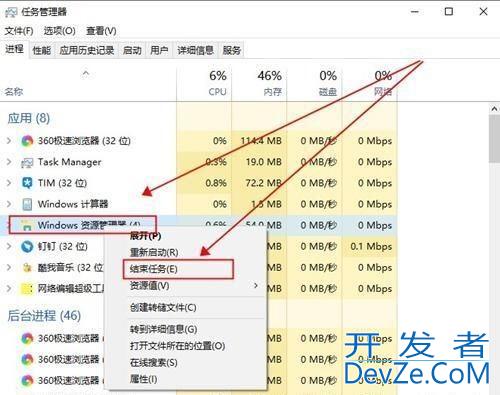Expand the 酷我音乐 row
500x395 pixels.
click(x=9, y=267)
